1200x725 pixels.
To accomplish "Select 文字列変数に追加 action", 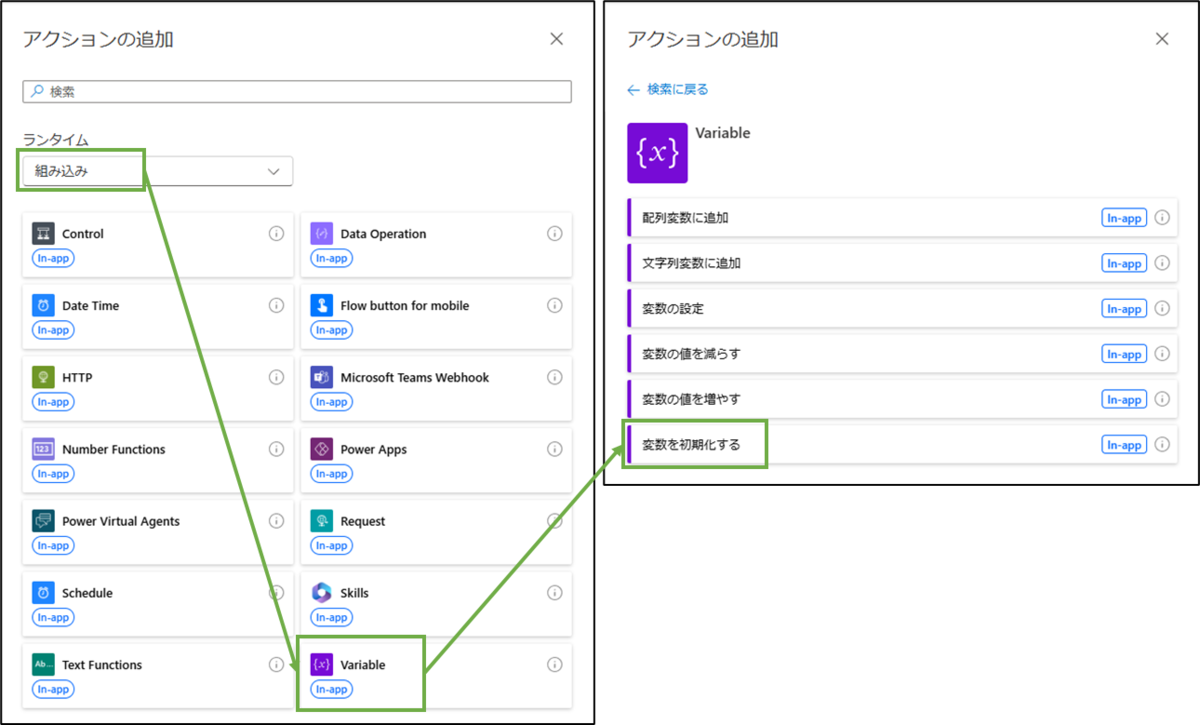I will coord(902,263).
